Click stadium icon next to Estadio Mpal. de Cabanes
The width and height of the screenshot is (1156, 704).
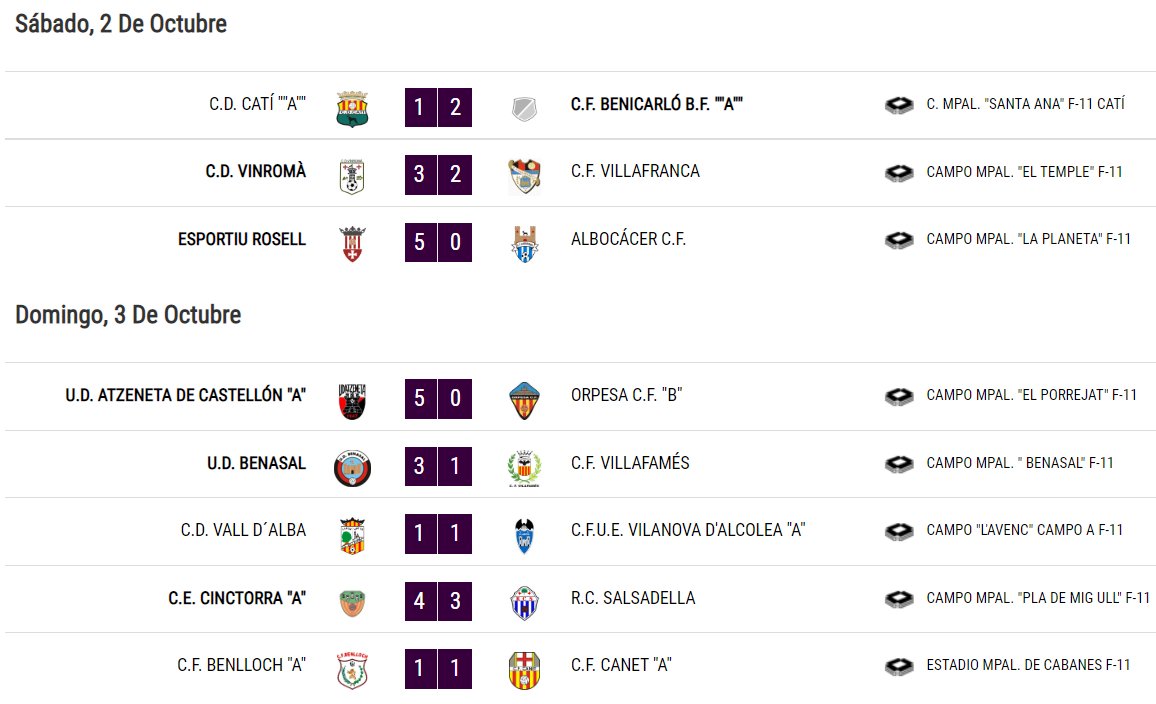coord(899,666)
